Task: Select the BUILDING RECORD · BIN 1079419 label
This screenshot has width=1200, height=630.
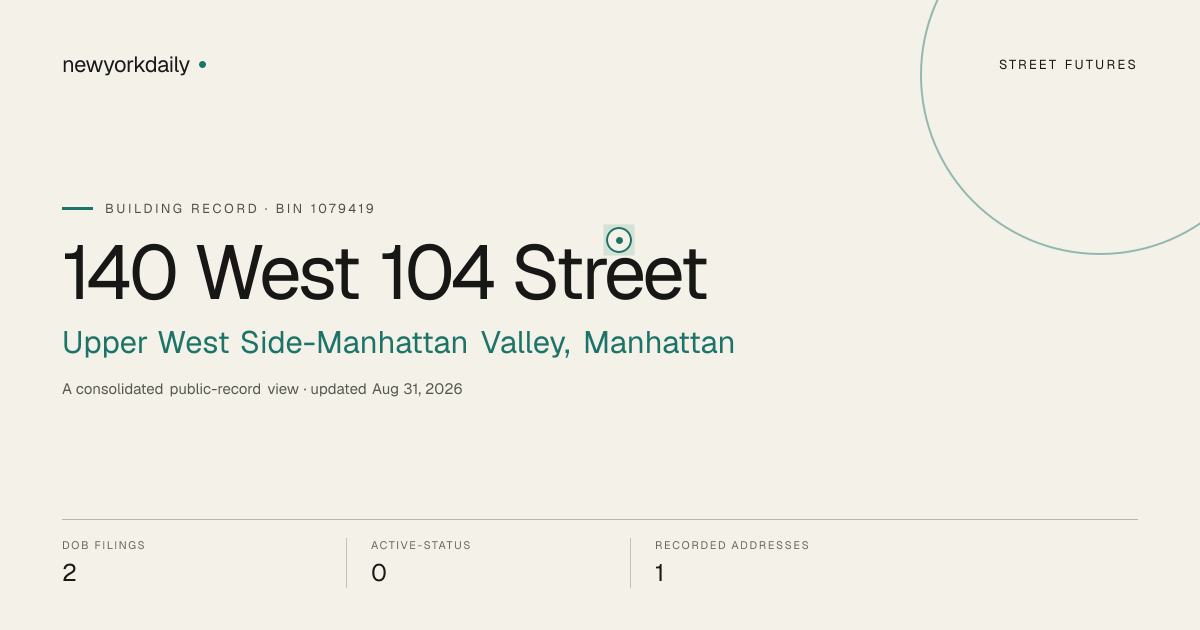Action: 240,209
